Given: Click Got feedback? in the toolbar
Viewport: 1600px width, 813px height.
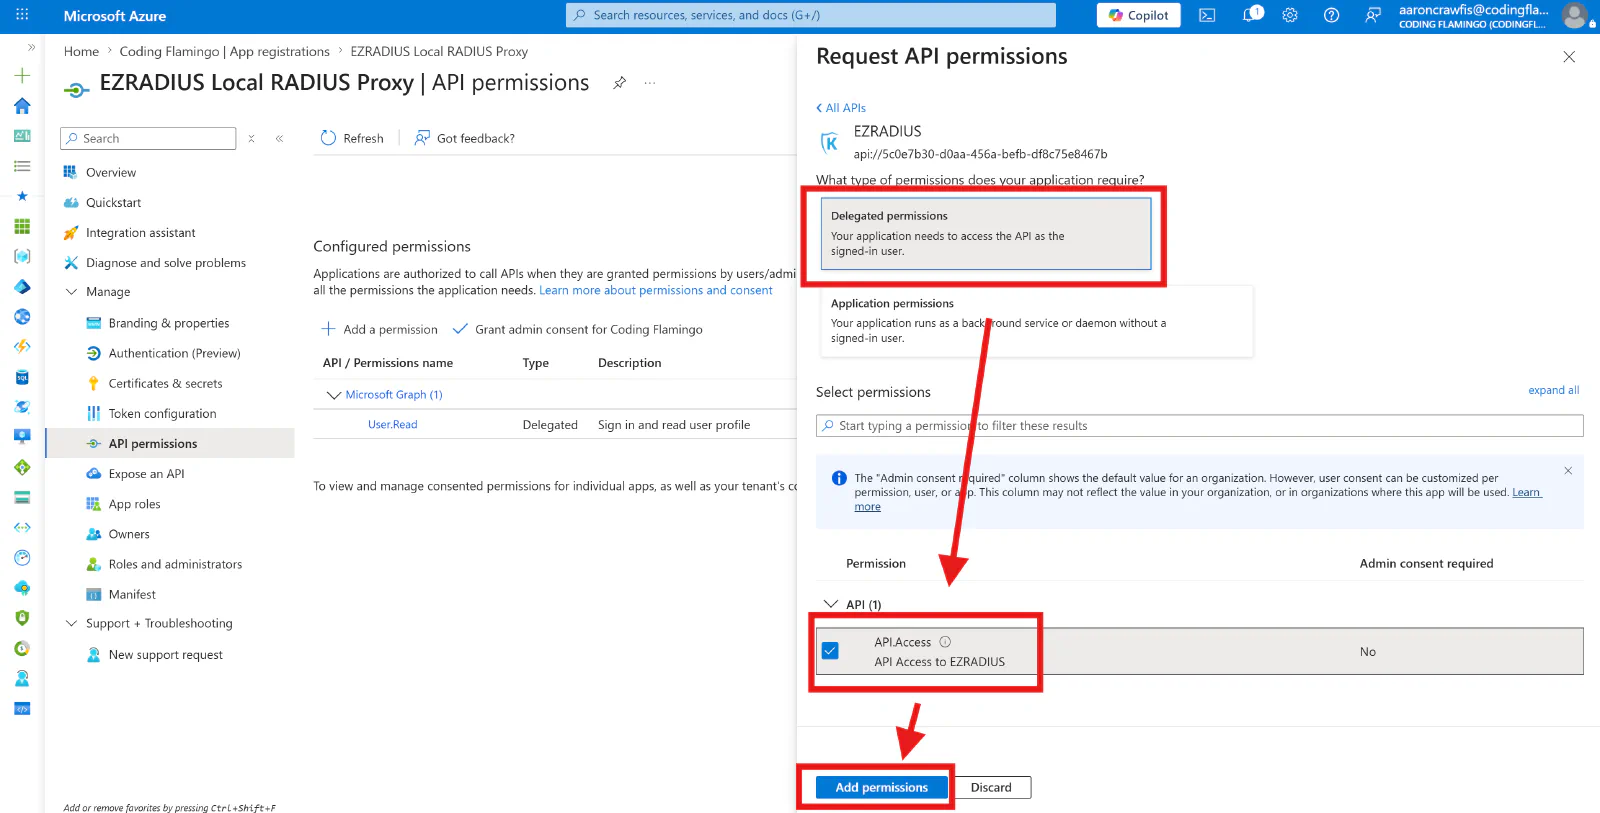Looking at the screenshot, I should point(465,138).
